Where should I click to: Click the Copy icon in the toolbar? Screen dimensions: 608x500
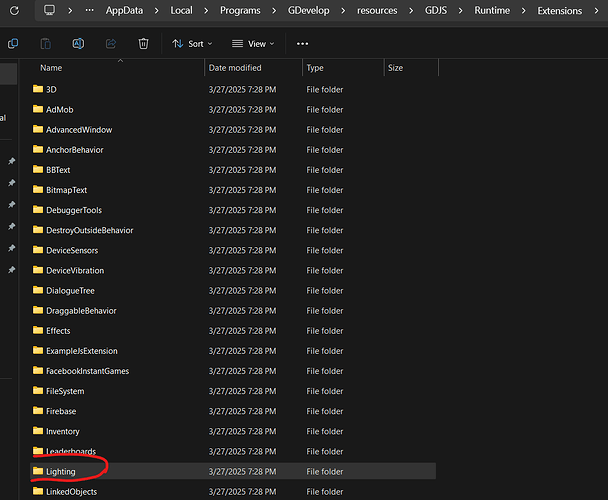click(13, 44)
